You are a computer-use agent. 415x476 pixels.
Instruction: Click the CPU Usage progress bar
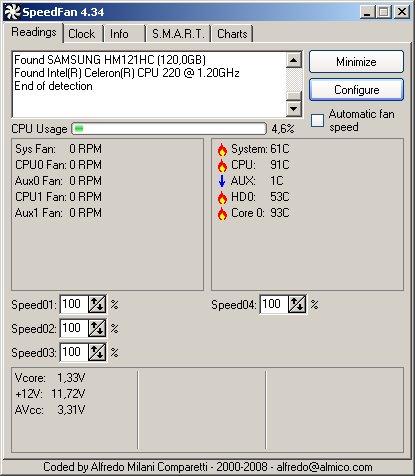(169, 129)
